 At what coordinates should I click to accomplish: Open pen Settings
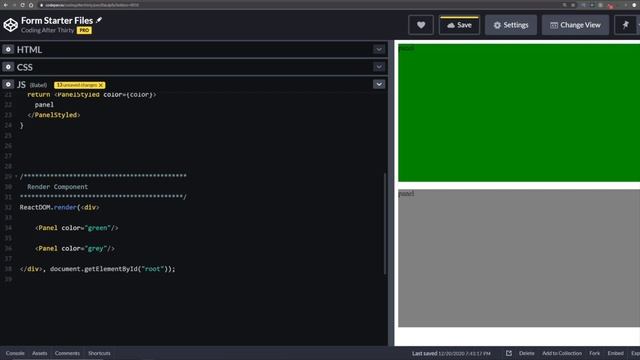pos(511,25)
